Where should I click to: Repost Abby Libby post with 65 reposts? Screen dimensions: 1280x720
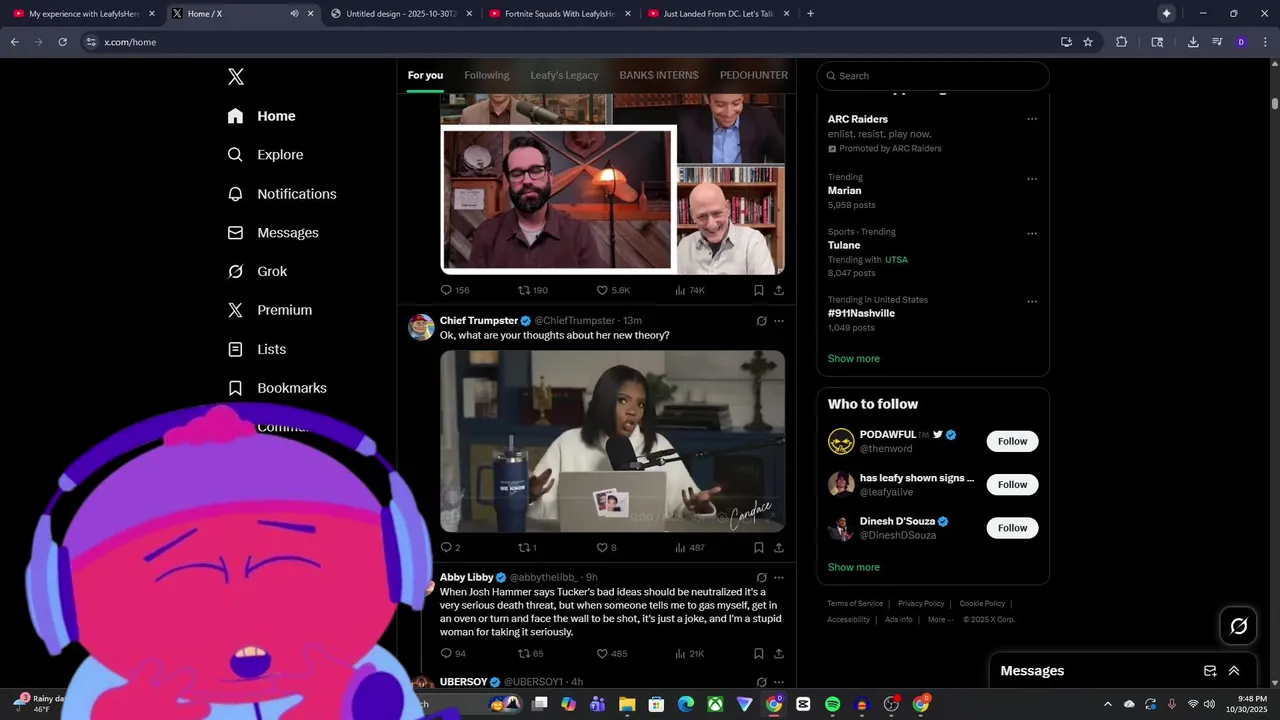524,654
